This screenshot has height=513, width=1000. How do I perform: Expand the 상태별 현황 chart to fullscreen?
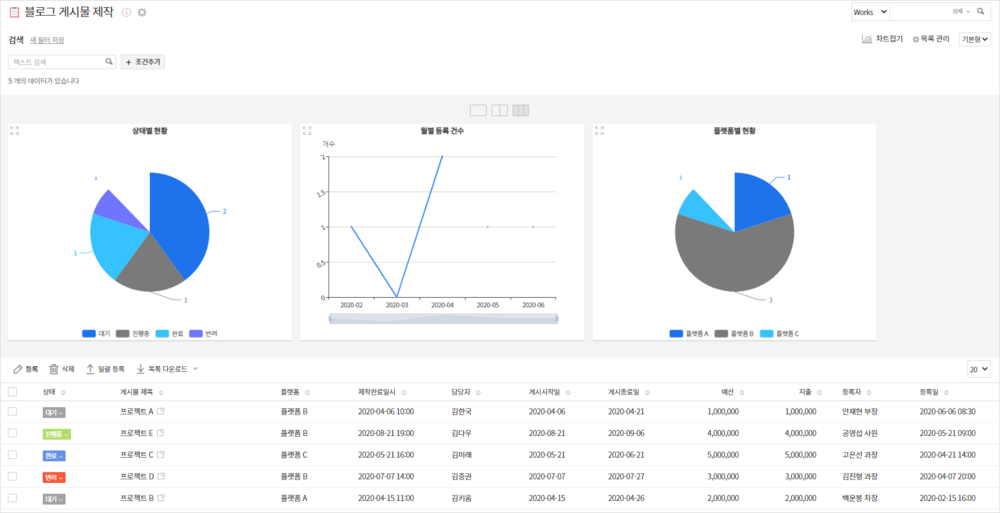pos(15,130)
